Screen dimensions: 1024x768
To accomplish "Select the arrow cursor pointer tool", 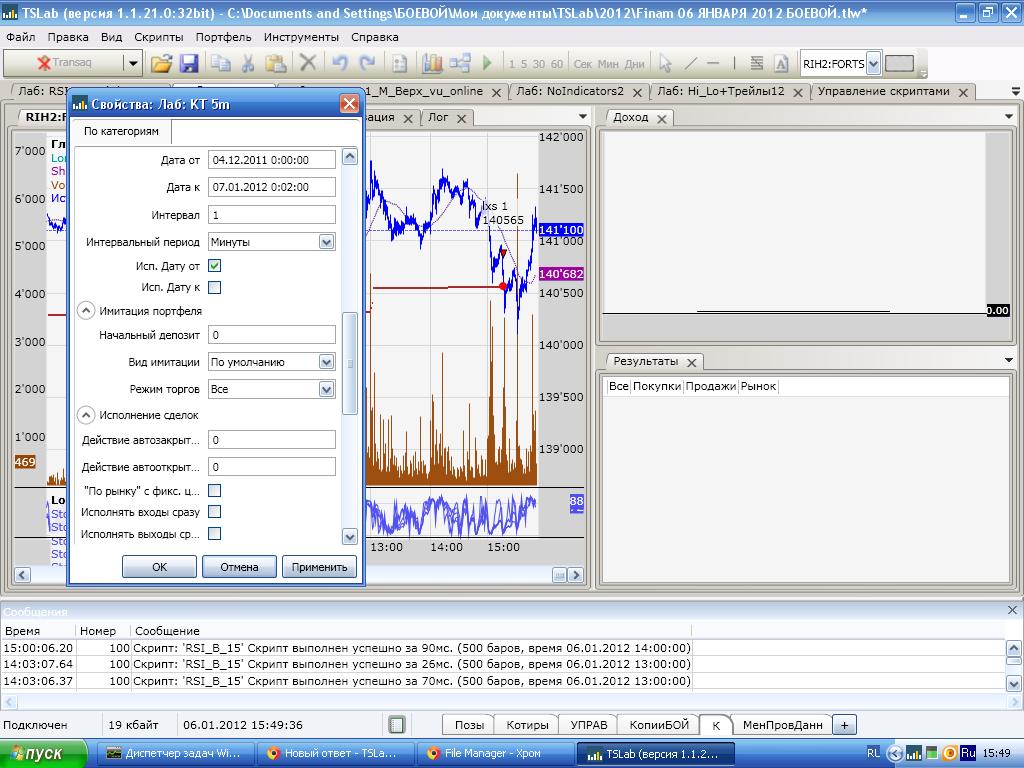I will pos(665,63).
